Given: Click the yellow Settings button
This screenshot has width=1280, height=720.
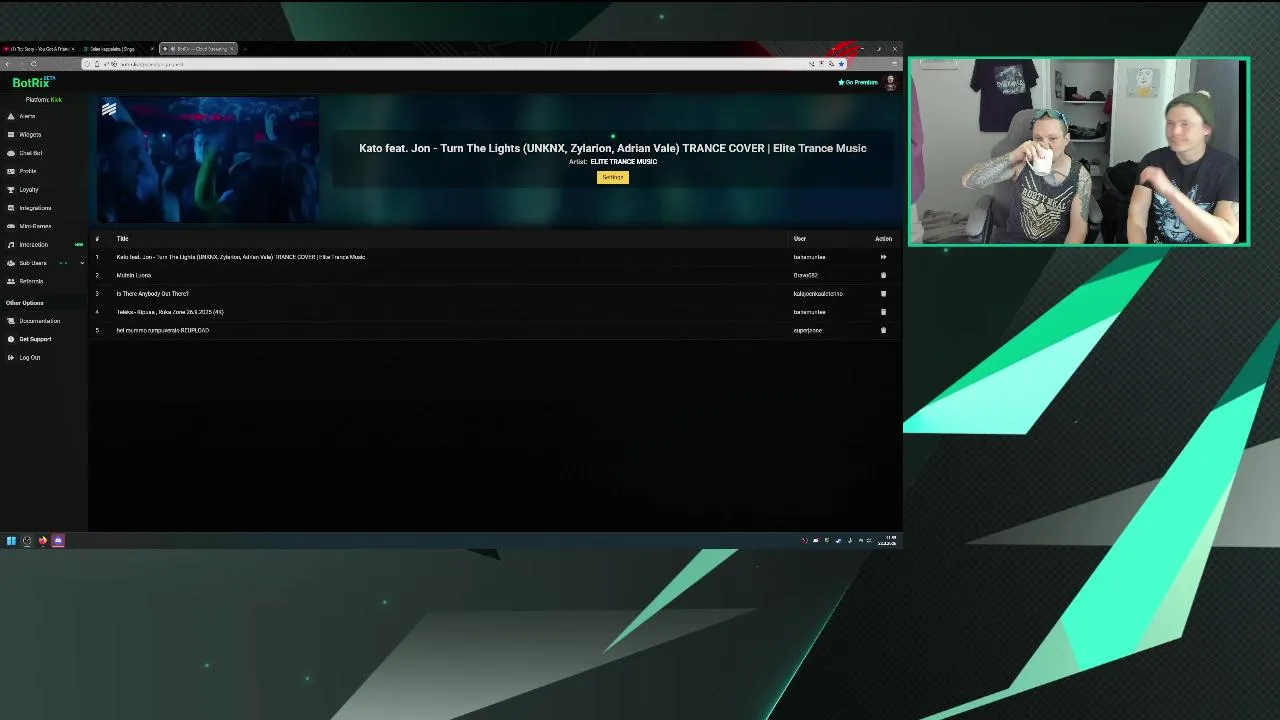Looking at the screenshot, I should click(x=613, y=177).
